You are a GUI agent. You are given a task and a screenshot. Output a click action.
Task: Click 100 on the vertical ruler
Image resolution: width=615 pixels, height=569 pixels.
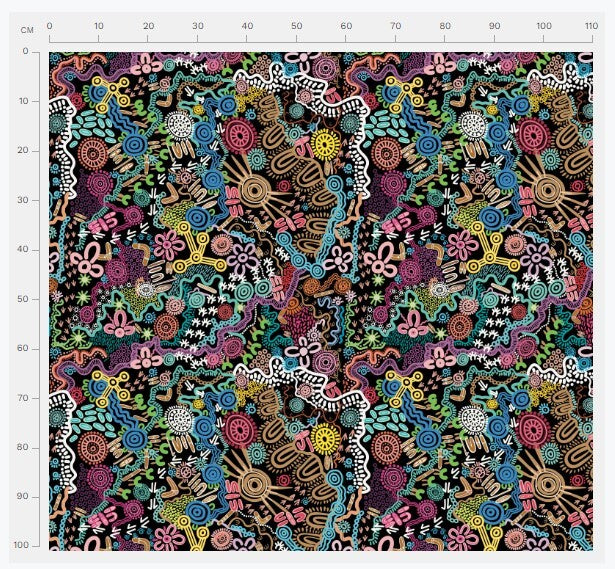21,545
